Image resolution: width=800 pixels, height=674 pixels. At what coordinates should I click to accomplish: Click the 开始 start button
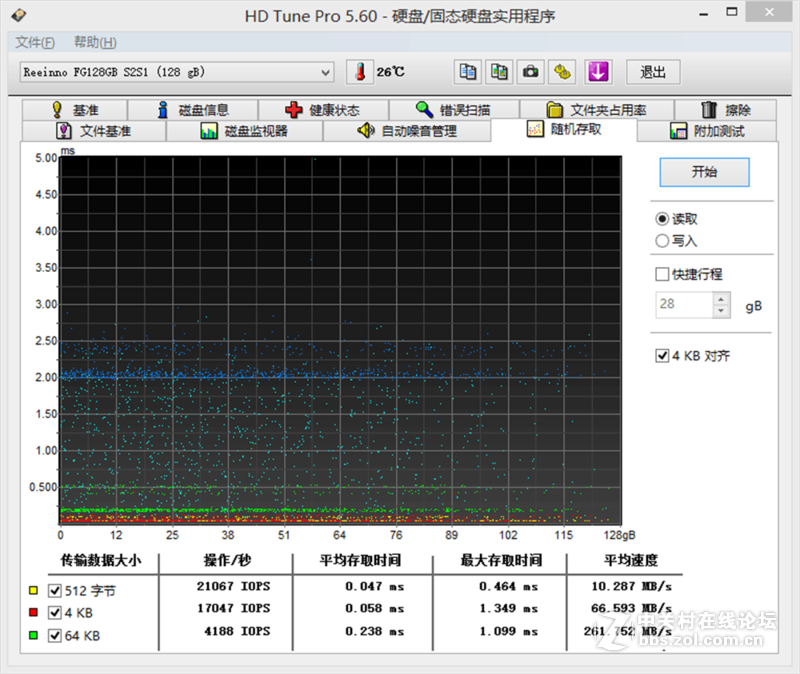tap(704, 171)
